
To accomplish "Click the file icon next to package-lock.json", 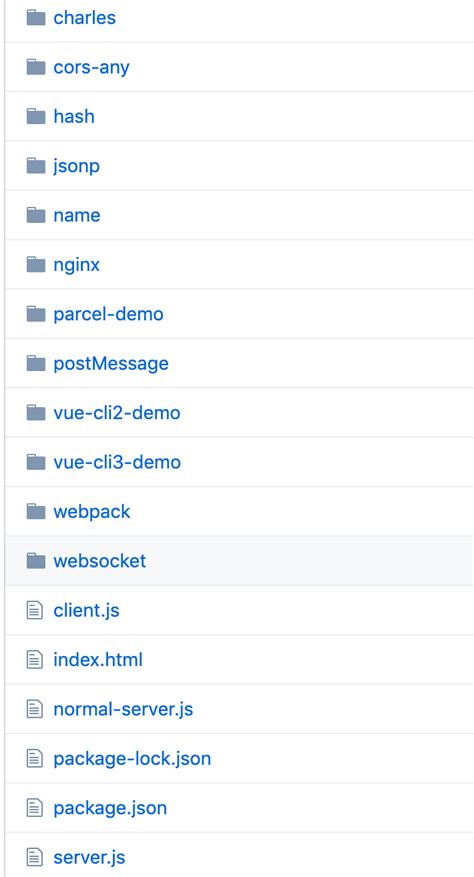I will click(35, 759).
